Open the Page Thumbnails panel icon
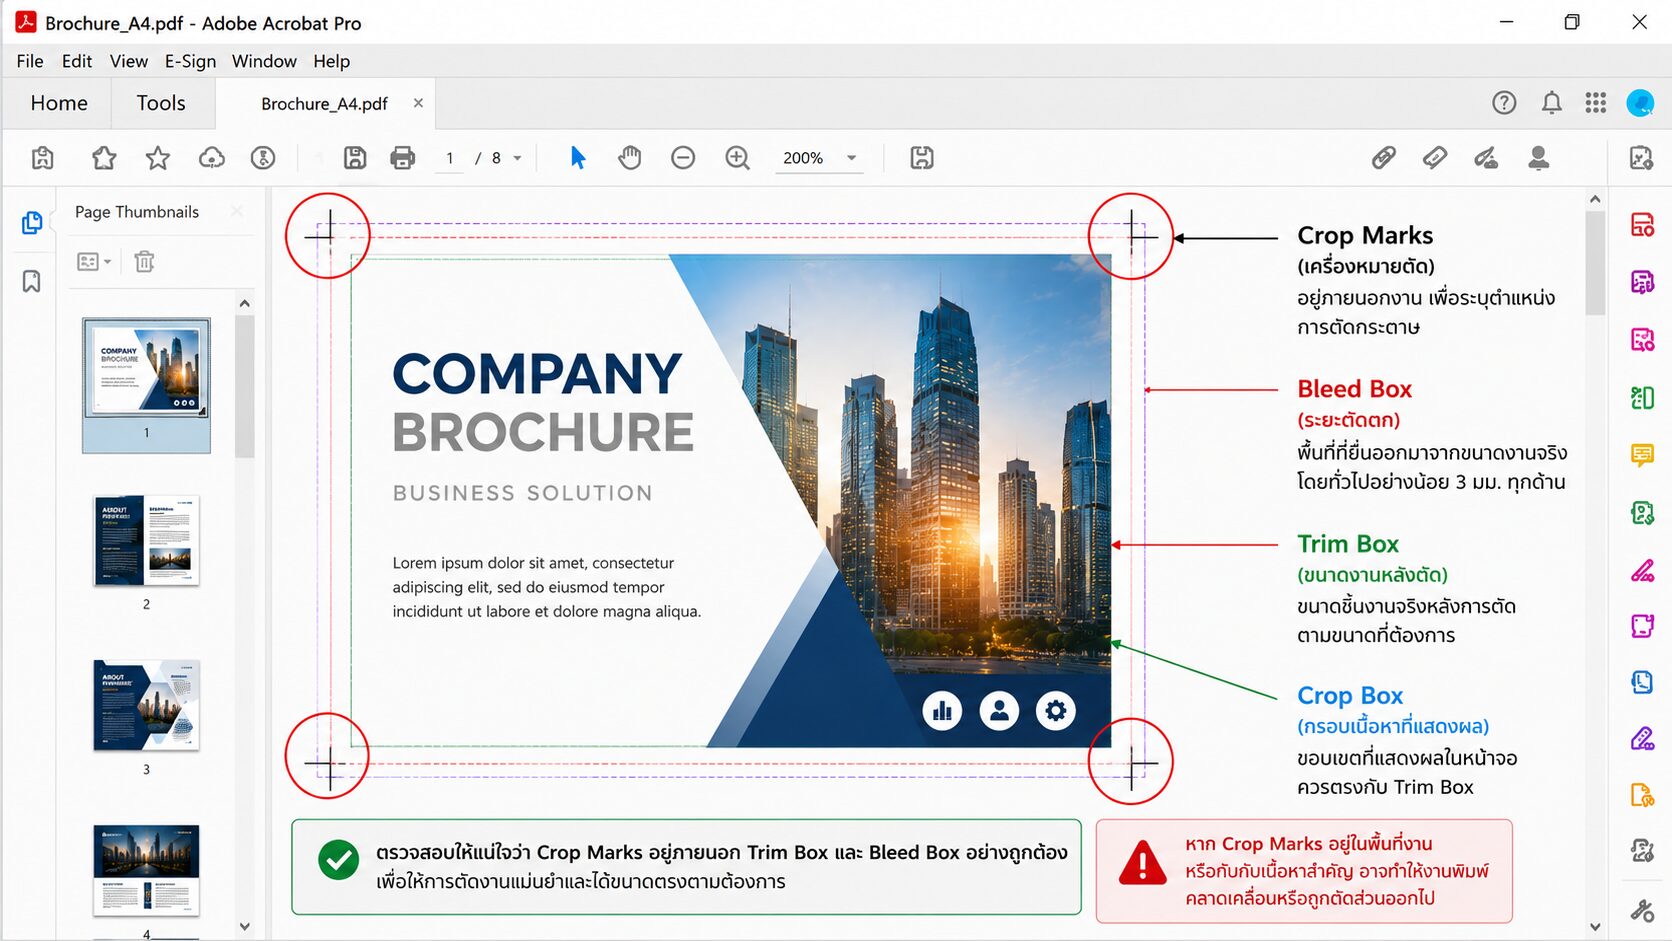Image resolution: width=1672 pixels, height=941 pixels. [32, 222]
